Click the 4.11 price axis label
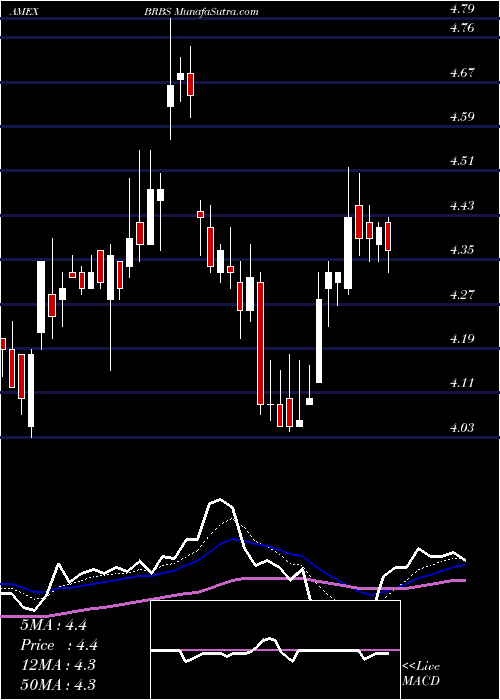Viewport: 500px width, 700px height. (461, 383)
